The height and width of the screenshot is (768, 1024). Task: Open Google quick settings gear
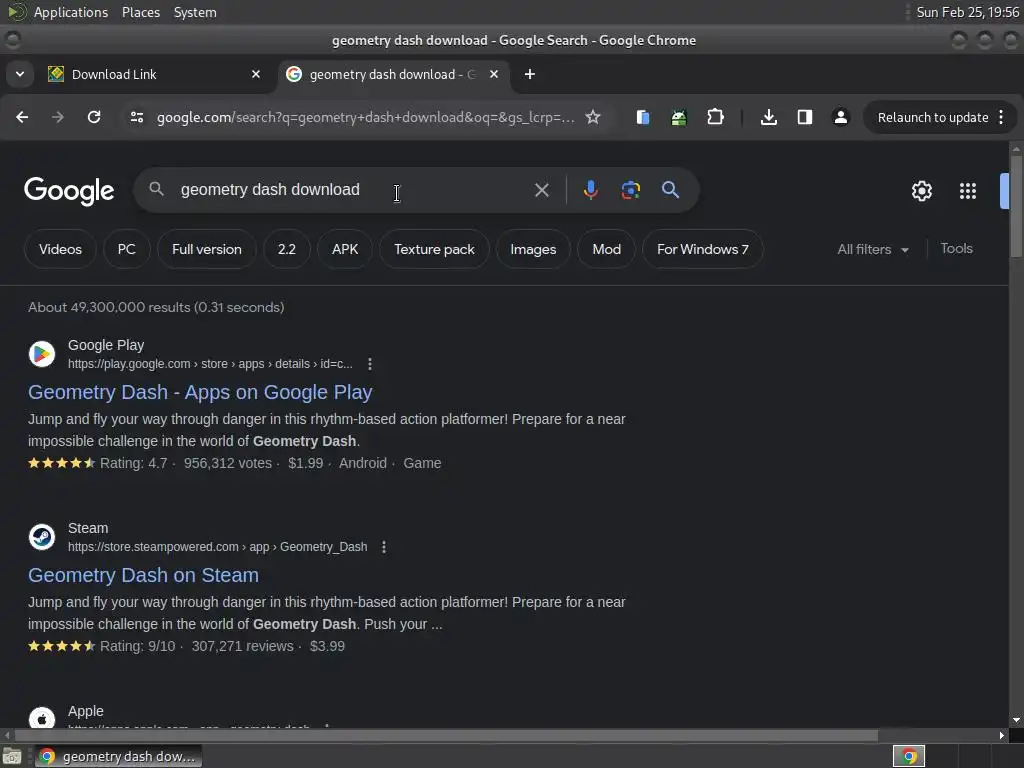tap(921, 191)
